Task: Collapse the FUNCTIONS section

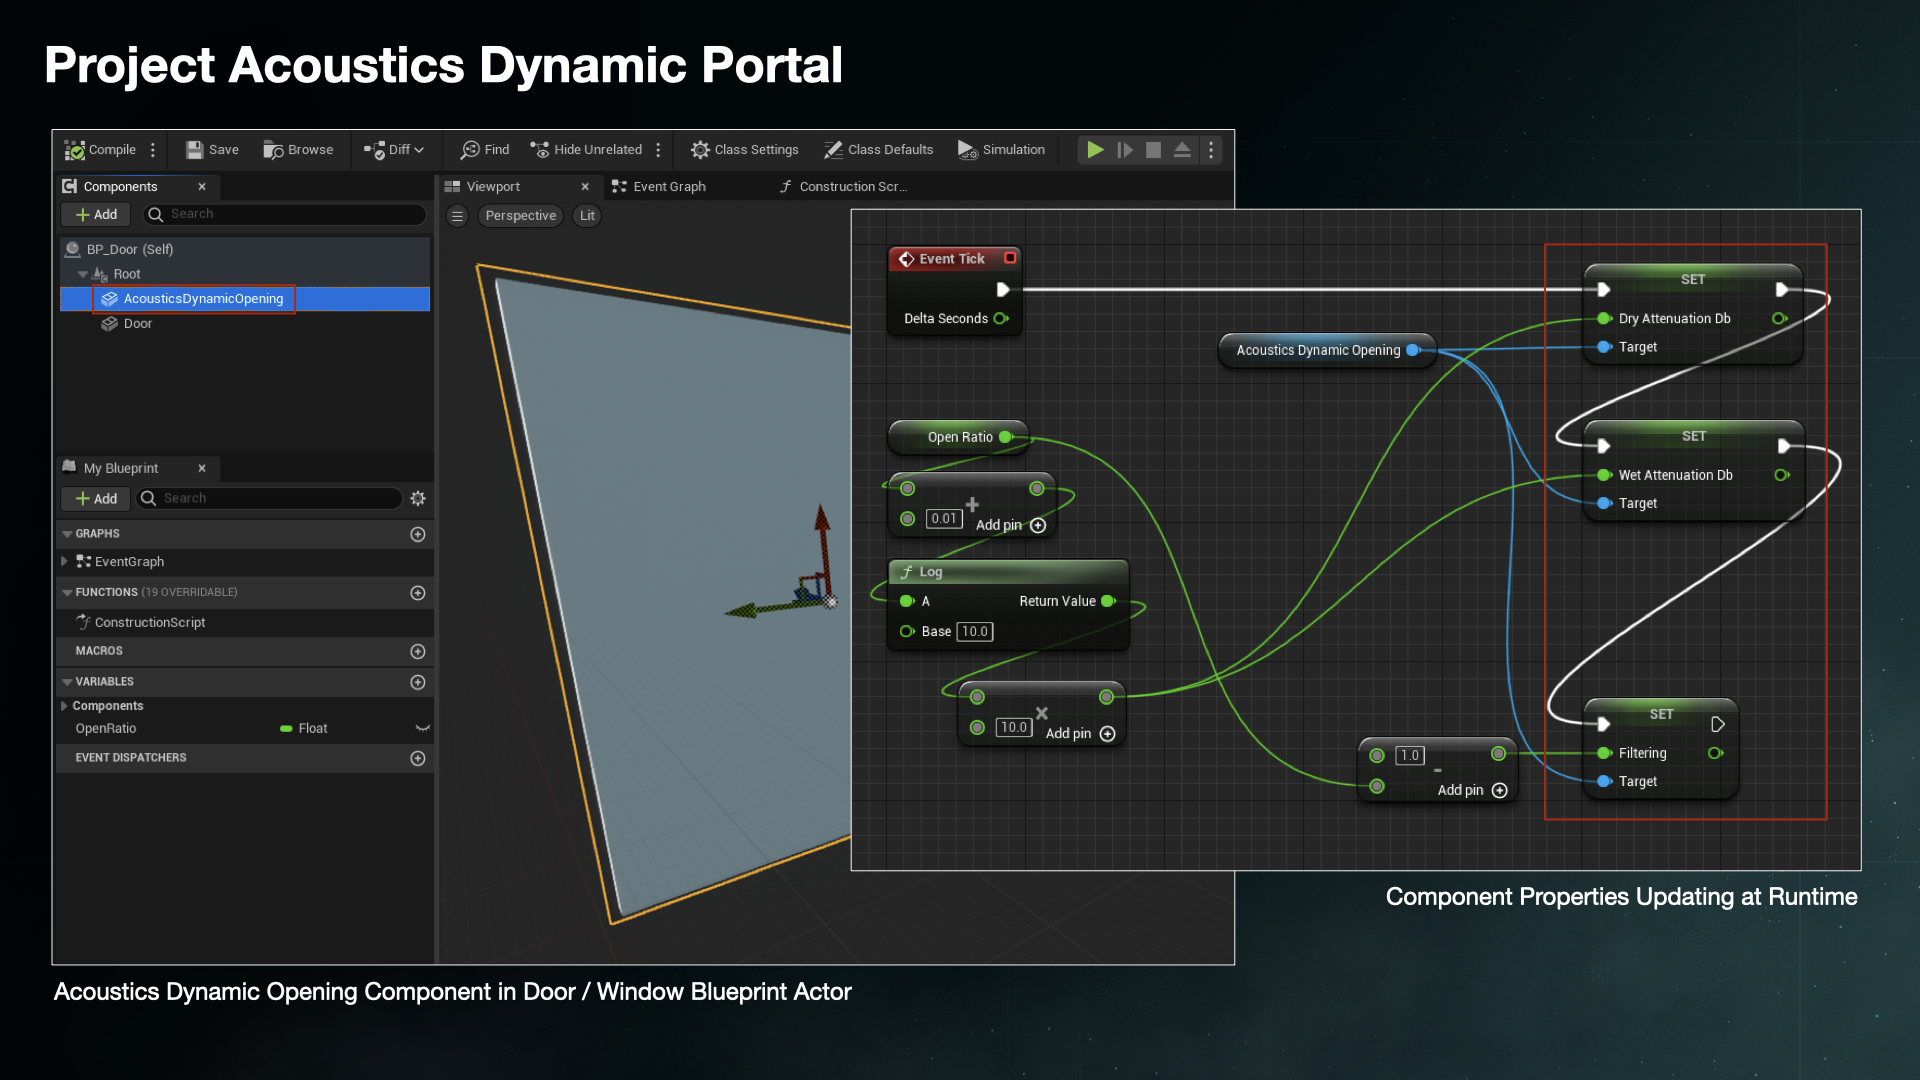Action: pyautogui.click(x=67, y=593)
